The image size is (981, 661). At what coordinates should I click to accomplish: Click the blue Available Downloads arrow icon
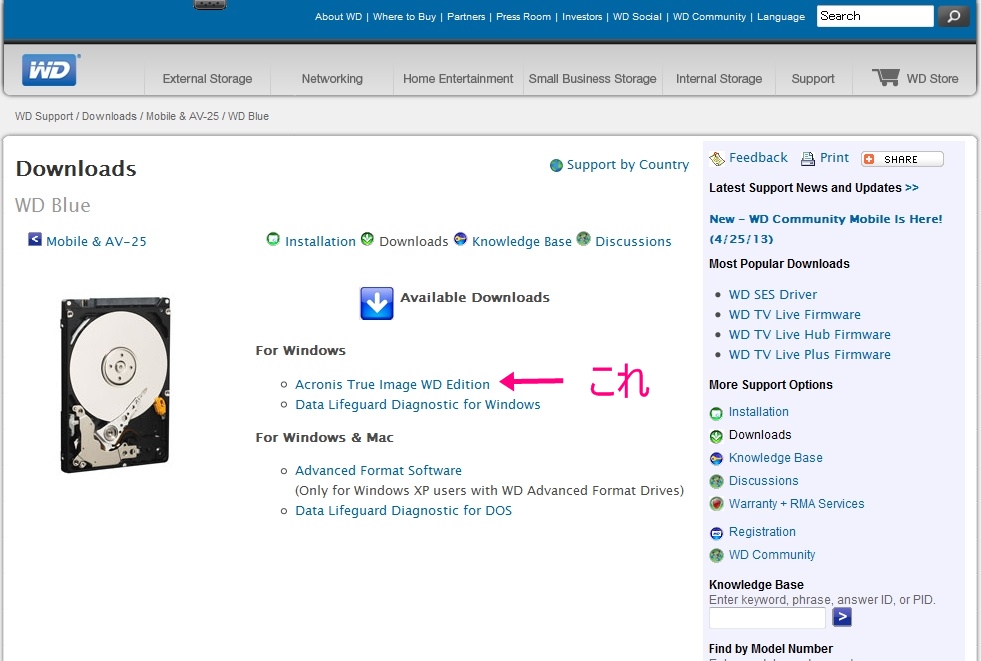377,303
